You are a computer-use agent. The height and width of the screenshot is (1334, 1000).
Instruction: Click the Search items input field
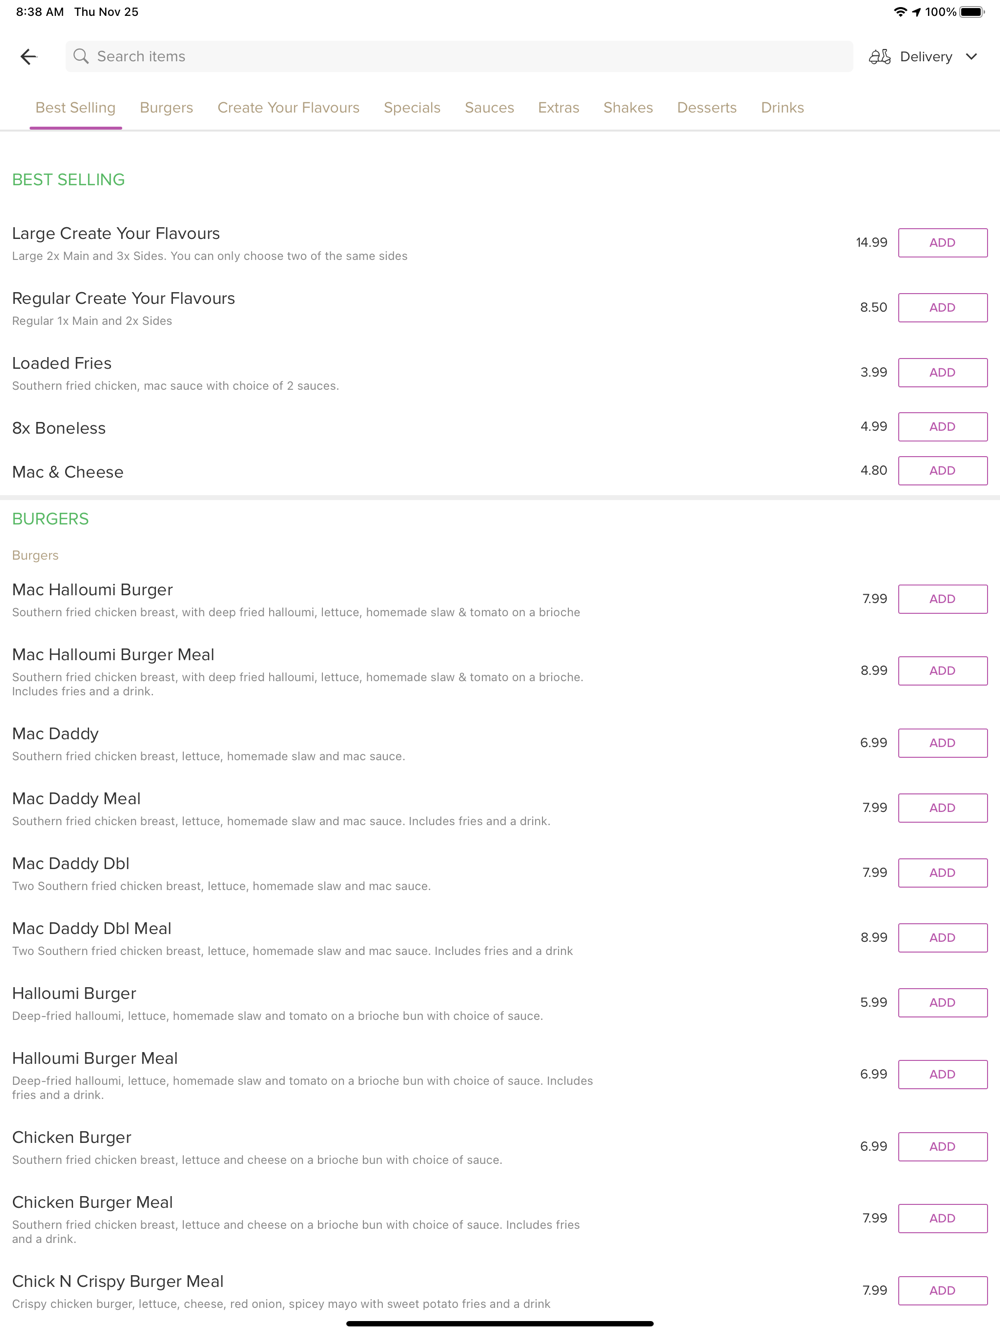click(459, 57)
